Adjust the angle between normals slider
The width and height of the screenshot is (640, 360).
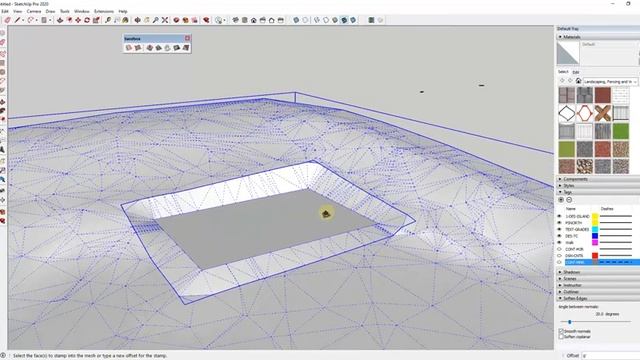click(570, 322)
